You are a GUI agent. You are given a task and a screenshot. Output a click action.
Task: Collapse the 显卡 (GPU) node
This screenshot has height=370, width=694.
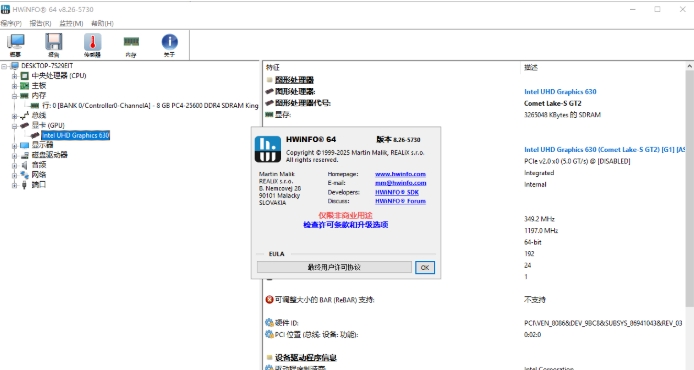(14, 126)
